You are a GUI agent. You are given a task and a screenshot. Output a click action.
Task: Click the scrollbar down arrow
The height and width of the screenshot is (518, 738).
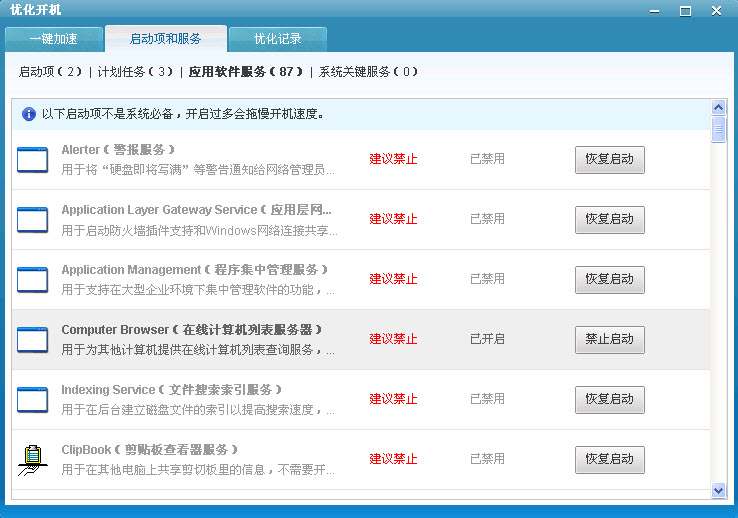point(718,490)
